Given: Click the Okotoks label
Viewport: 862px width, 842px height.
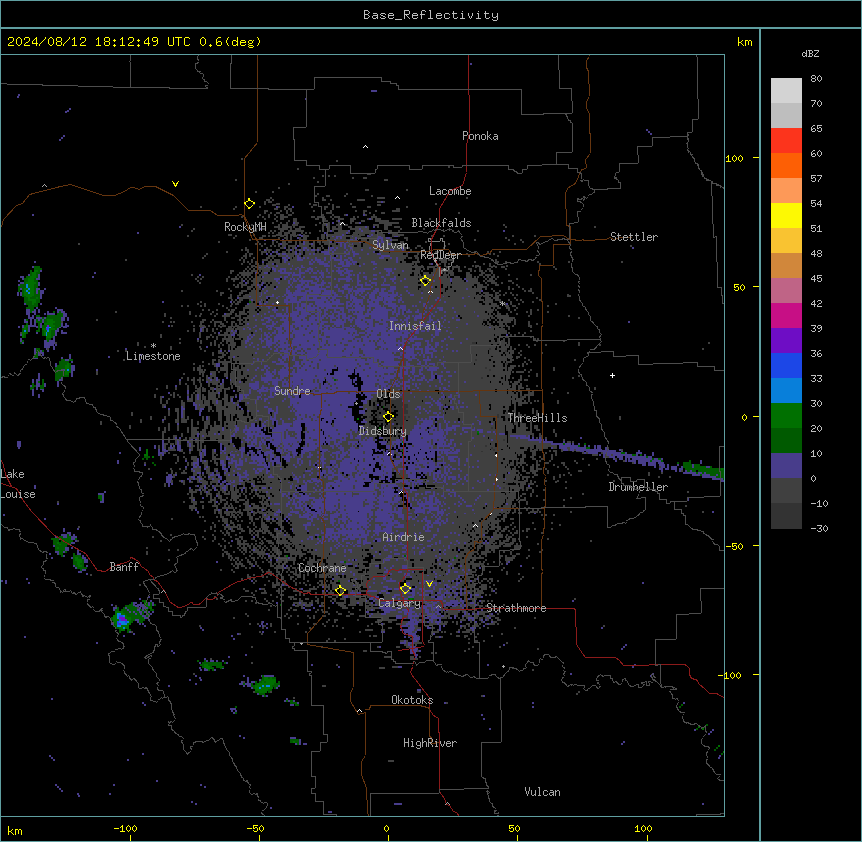Looking at the screenshot, I should 412,700.
